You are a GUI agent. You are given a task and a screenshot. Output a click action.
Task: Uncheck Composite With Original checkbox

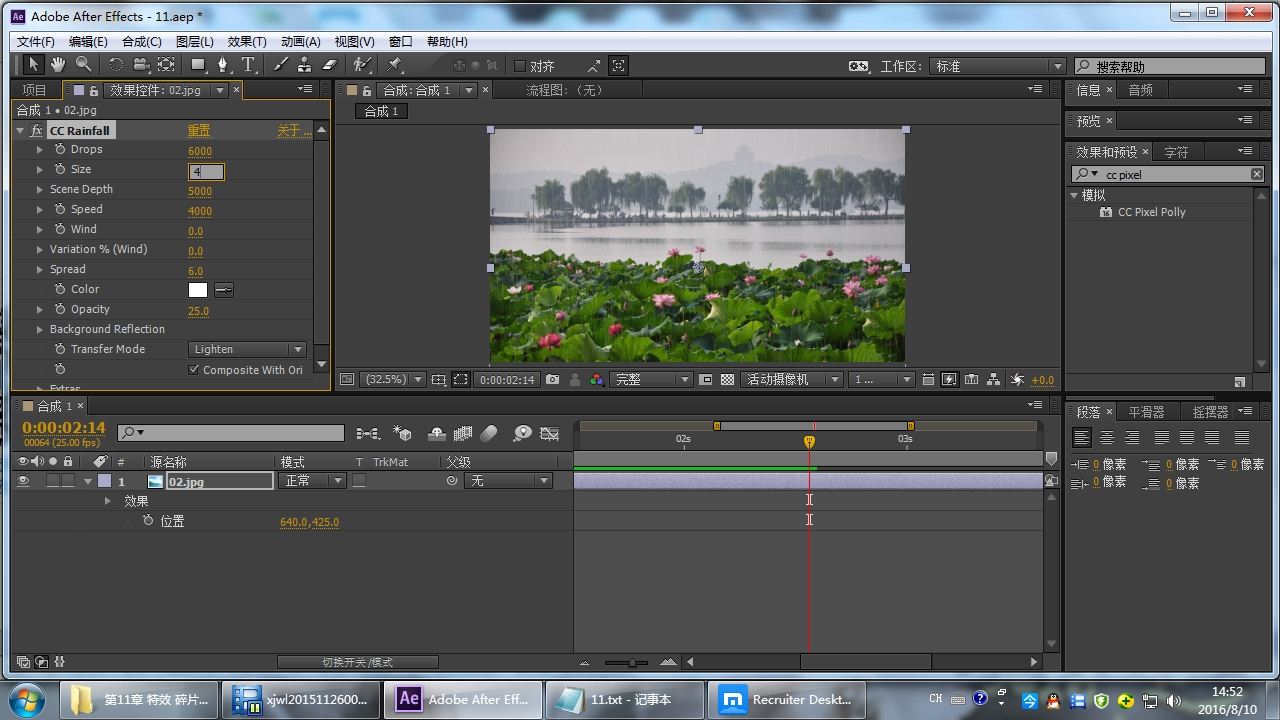(194, 369)
